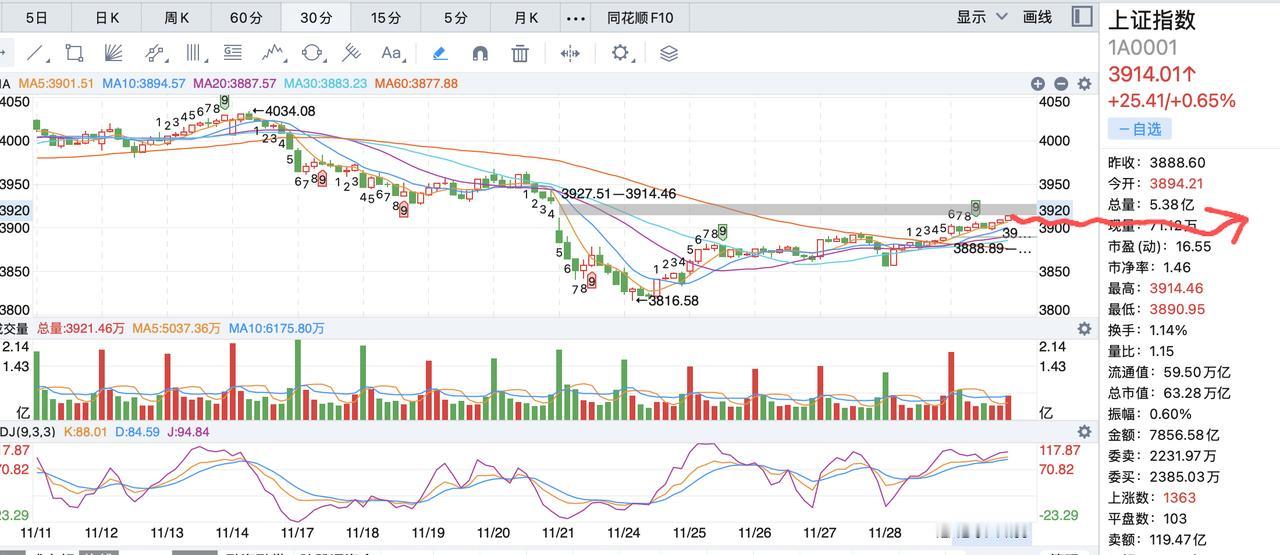Image resolution: width=1280 pixels, height=555 pixels.
Task: Zoom out with the minus icon above chart
Action: pyautogui.click(x=1061, y=84)
